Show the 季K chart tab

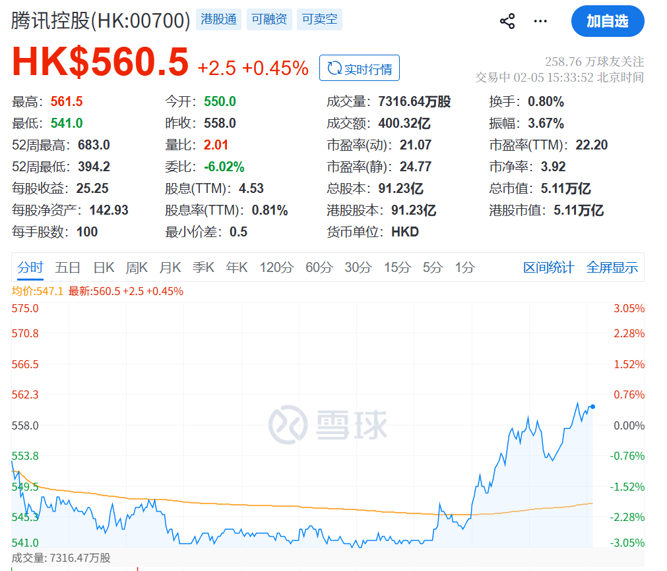[203, 267]
